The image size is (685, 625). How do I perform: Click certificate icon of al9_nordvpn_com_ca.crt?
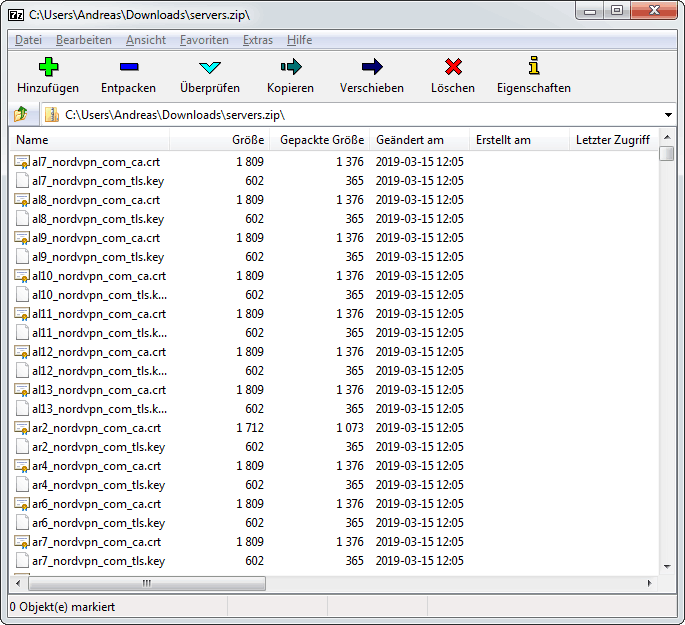tap(22, 238)
